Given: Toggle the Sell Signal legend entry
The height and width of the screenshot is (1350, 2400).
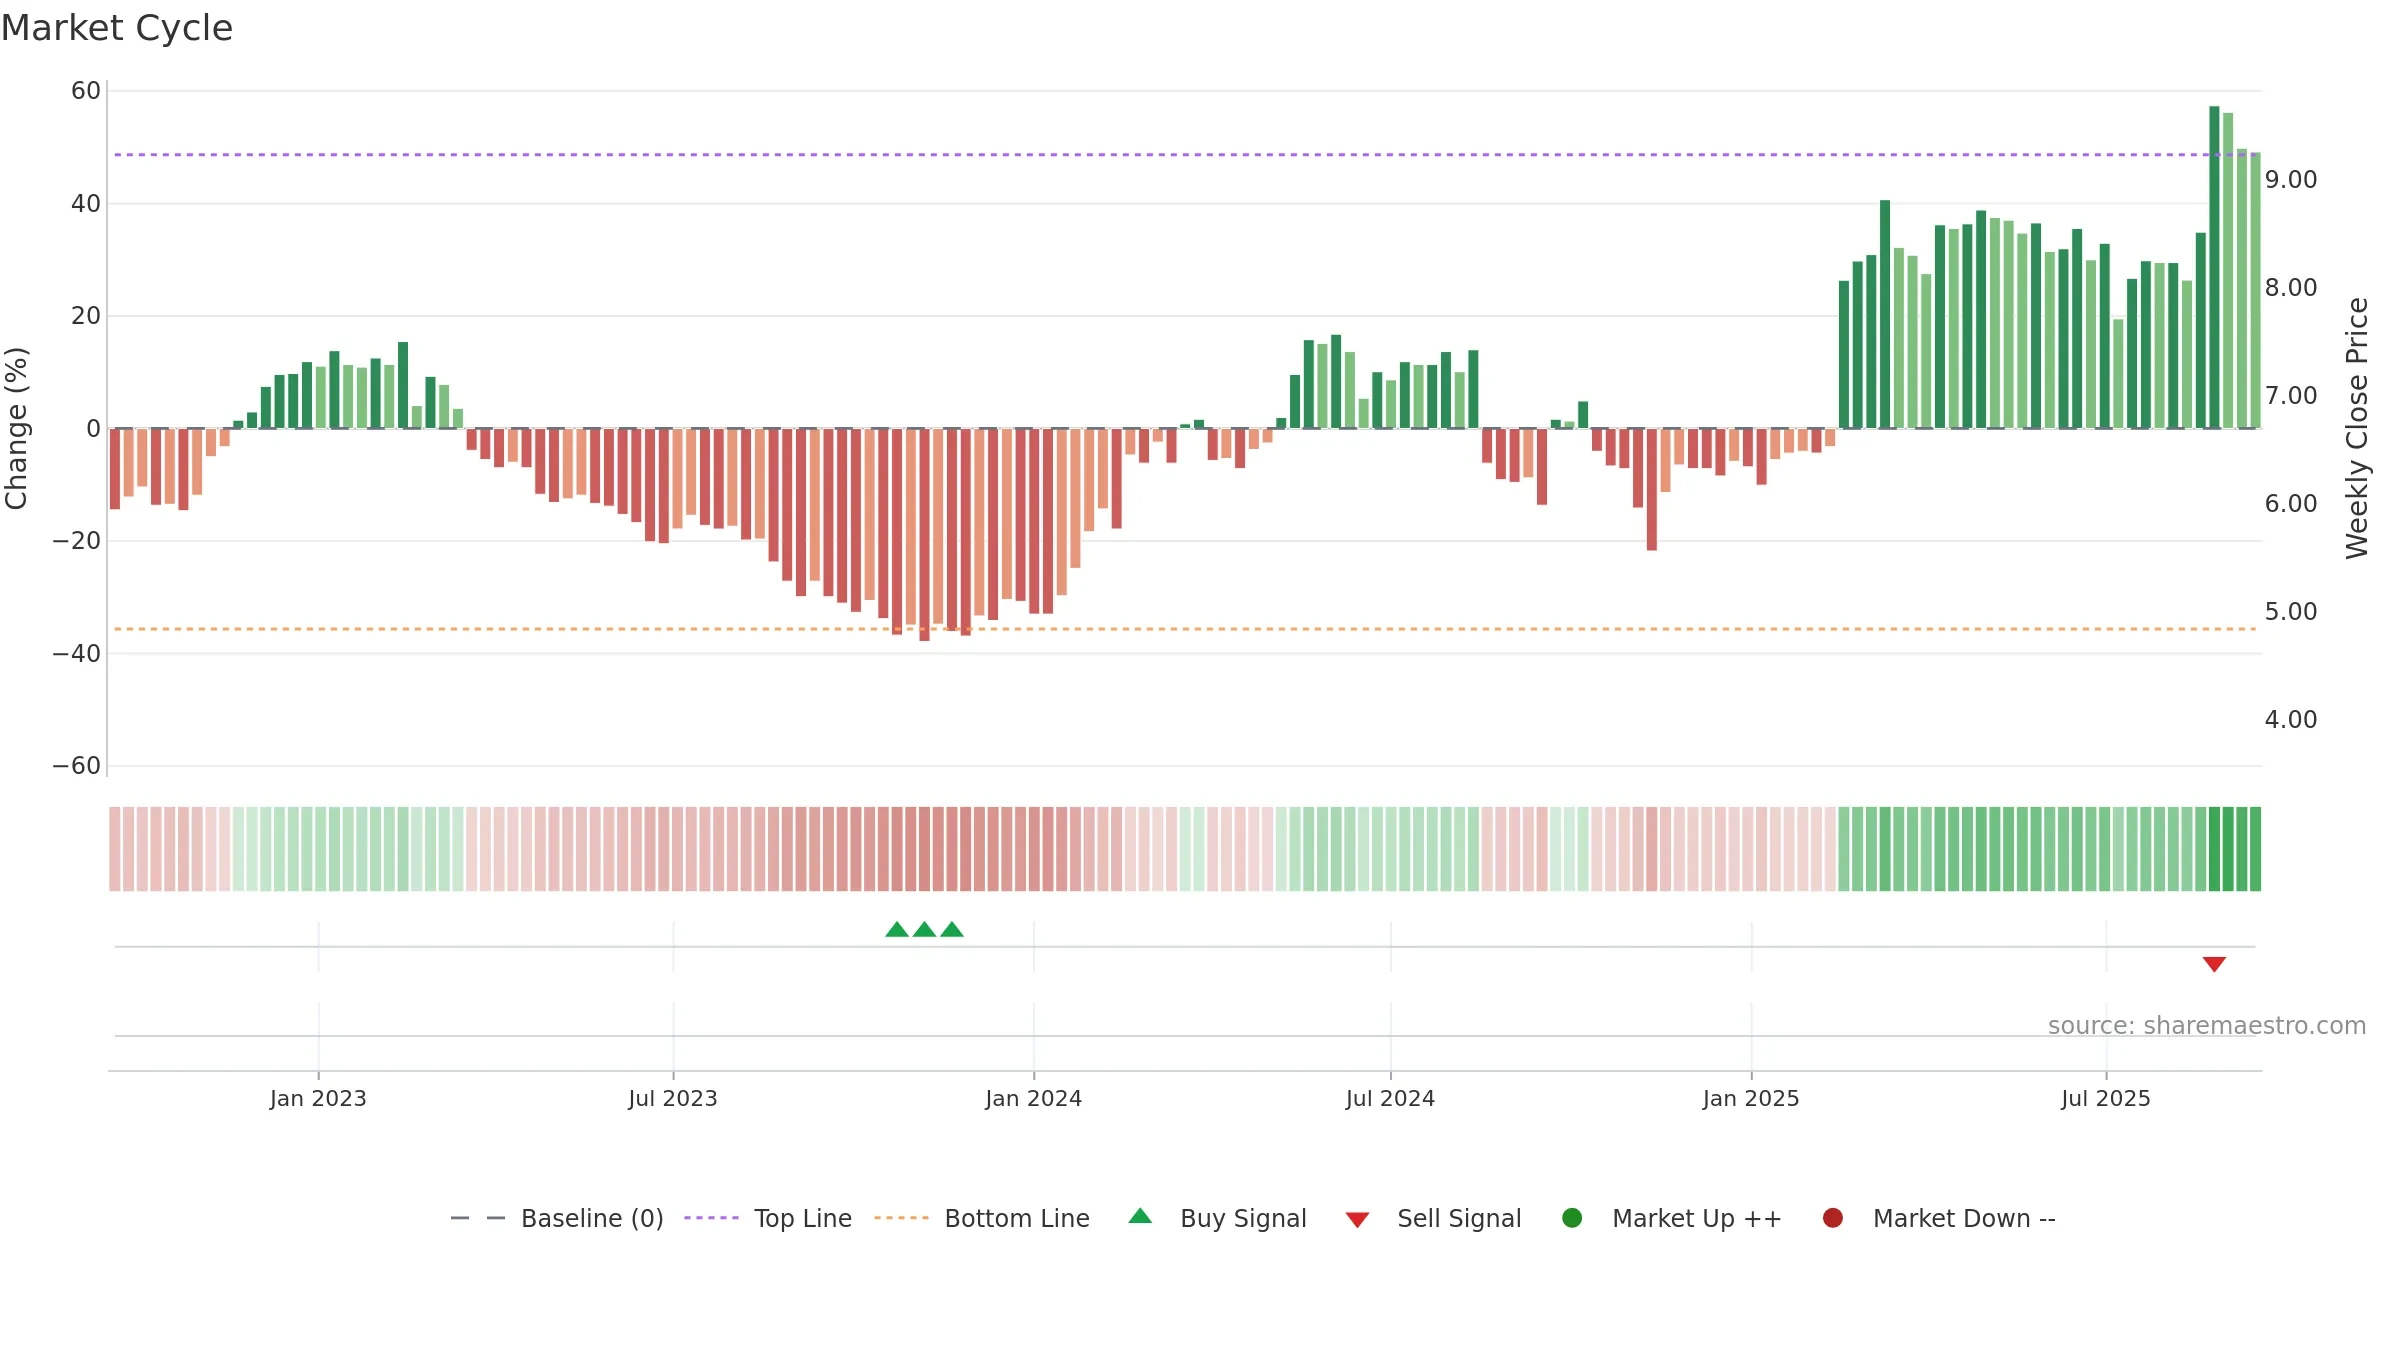Looking at the screenshot, I should tap(1433, 1218).
